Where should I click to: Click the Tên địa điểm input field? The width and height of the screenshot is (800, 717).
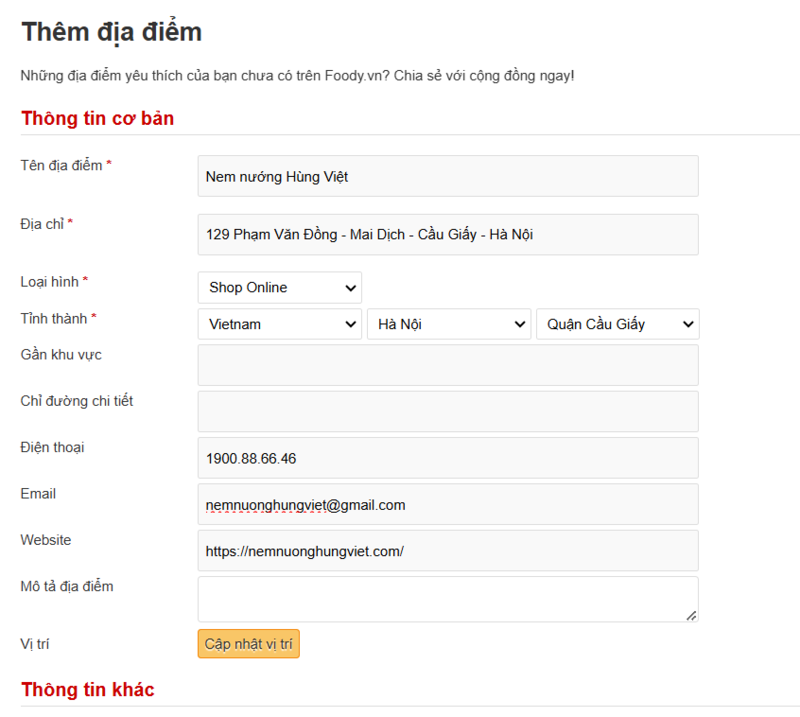coord(447,176)
